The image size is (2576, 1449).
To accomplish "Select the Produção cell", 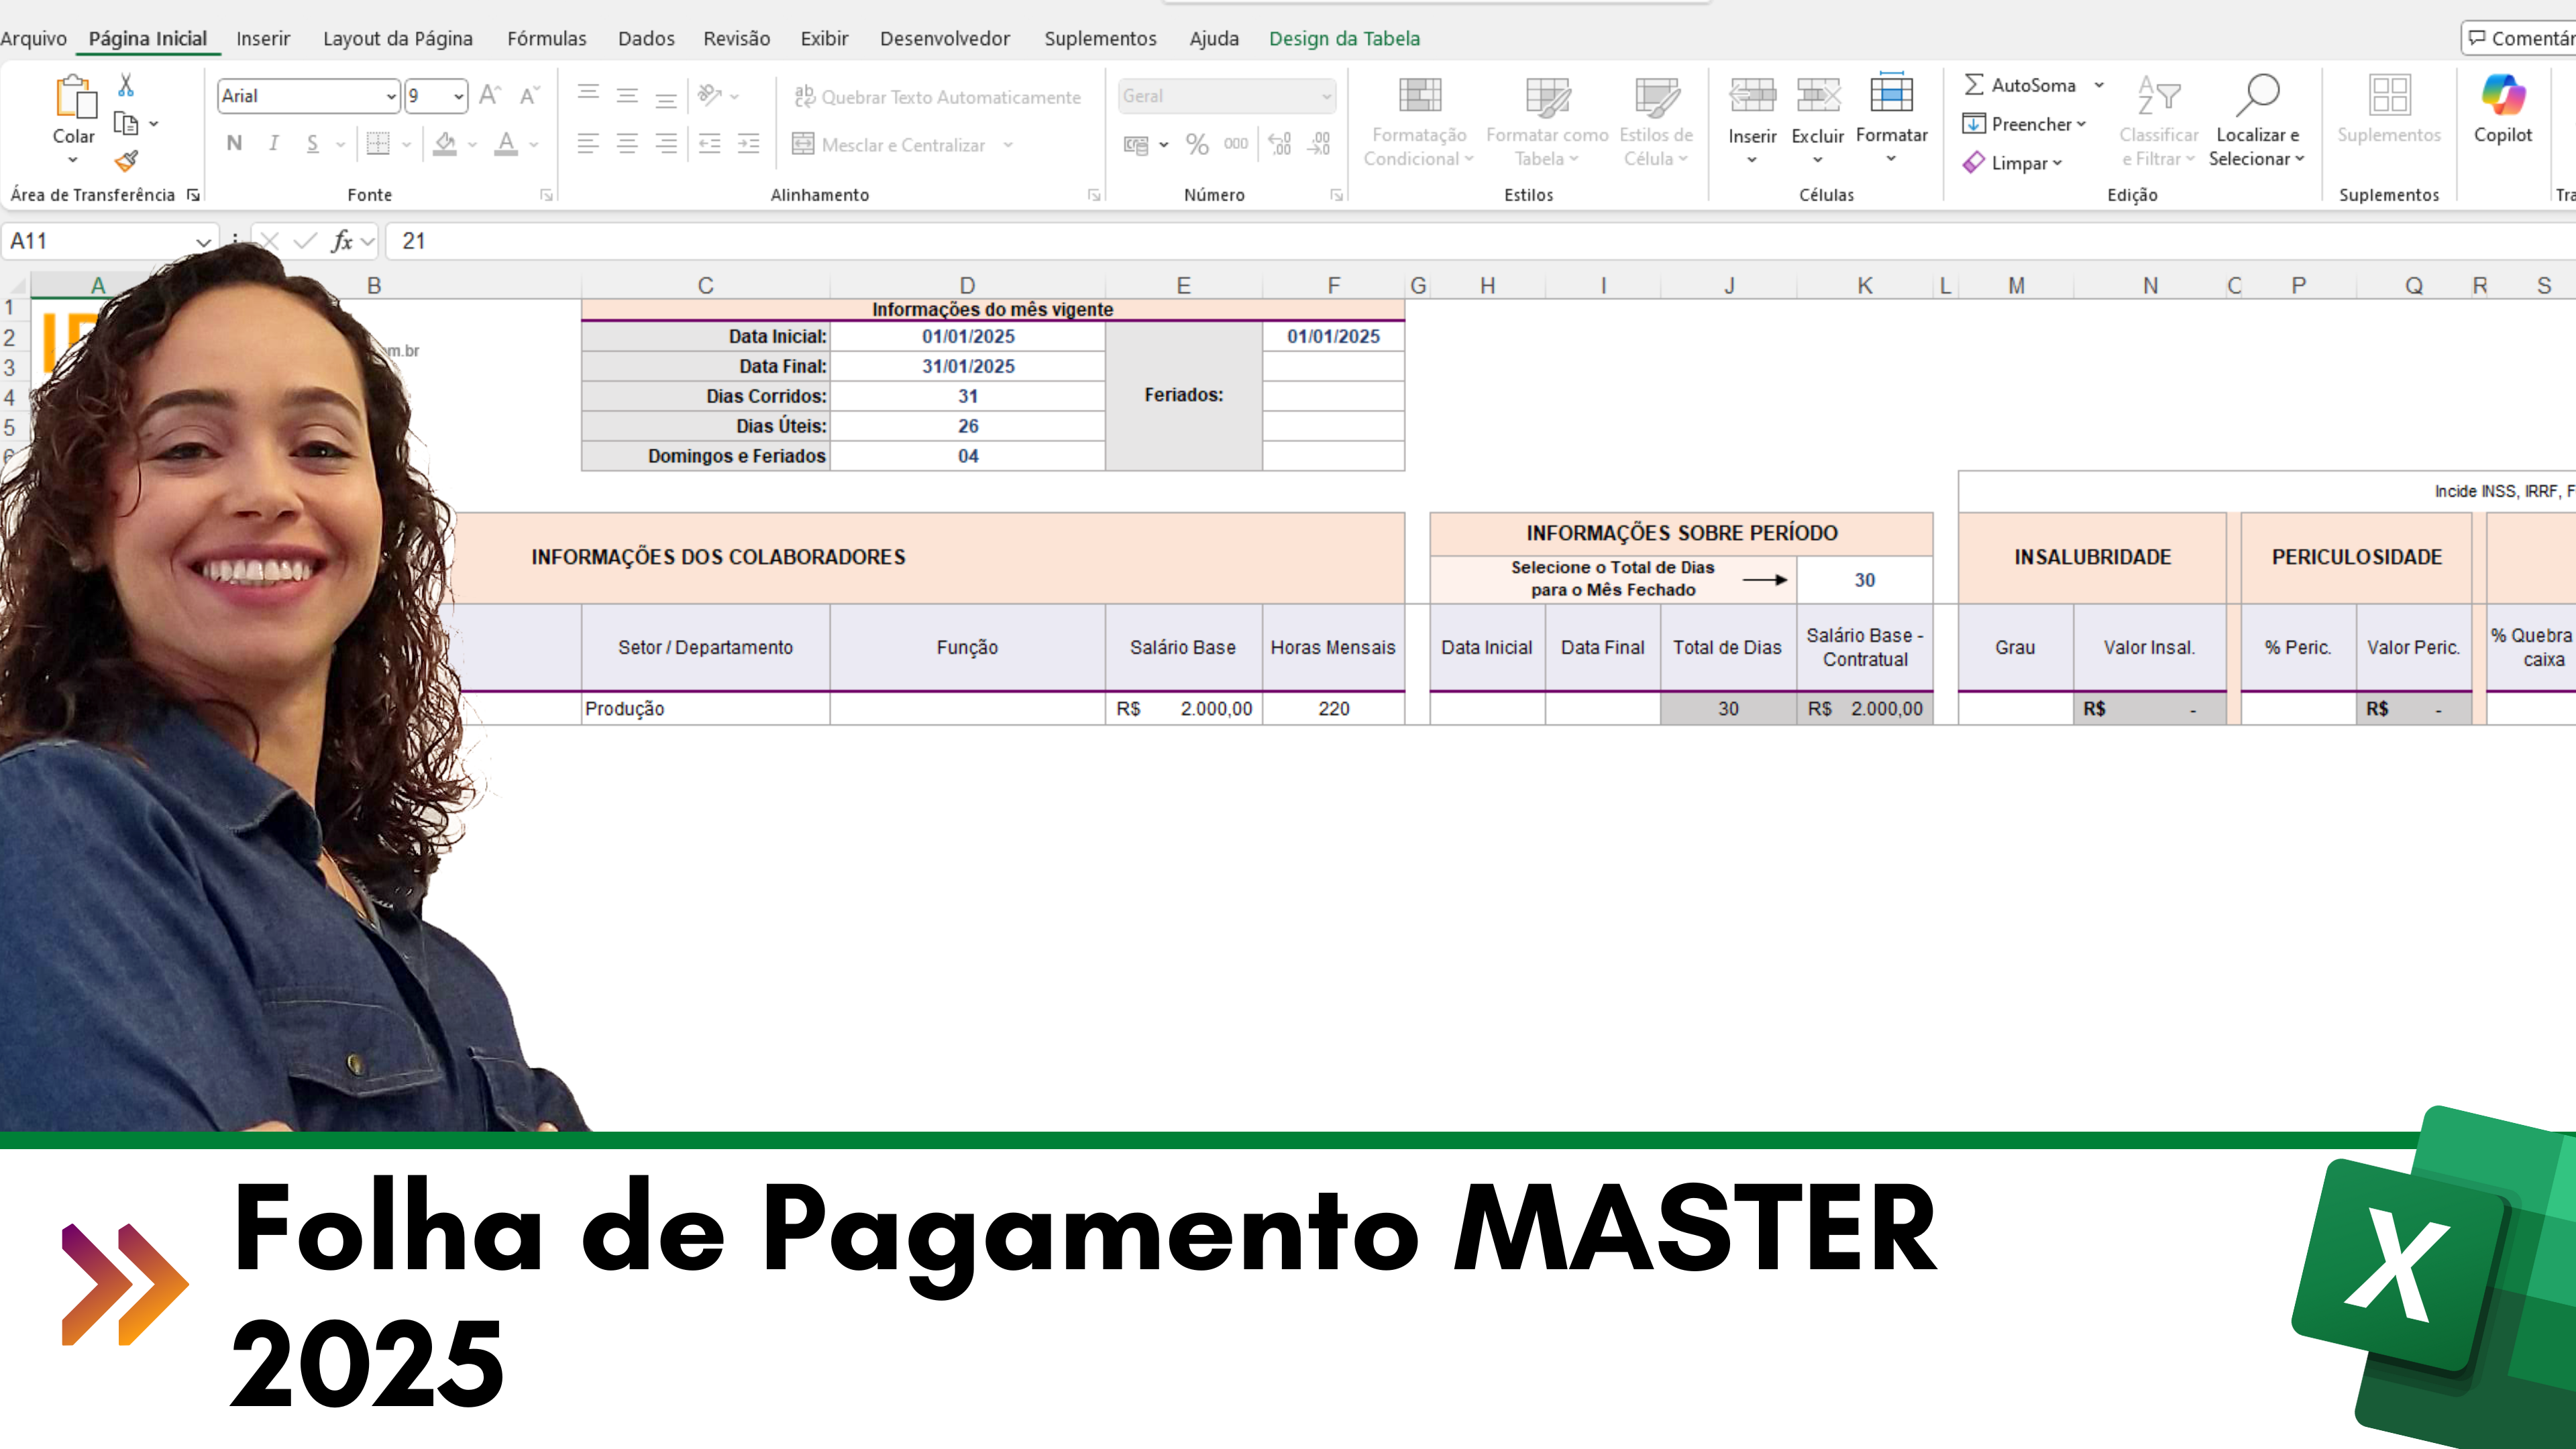I will pos(705,708).
